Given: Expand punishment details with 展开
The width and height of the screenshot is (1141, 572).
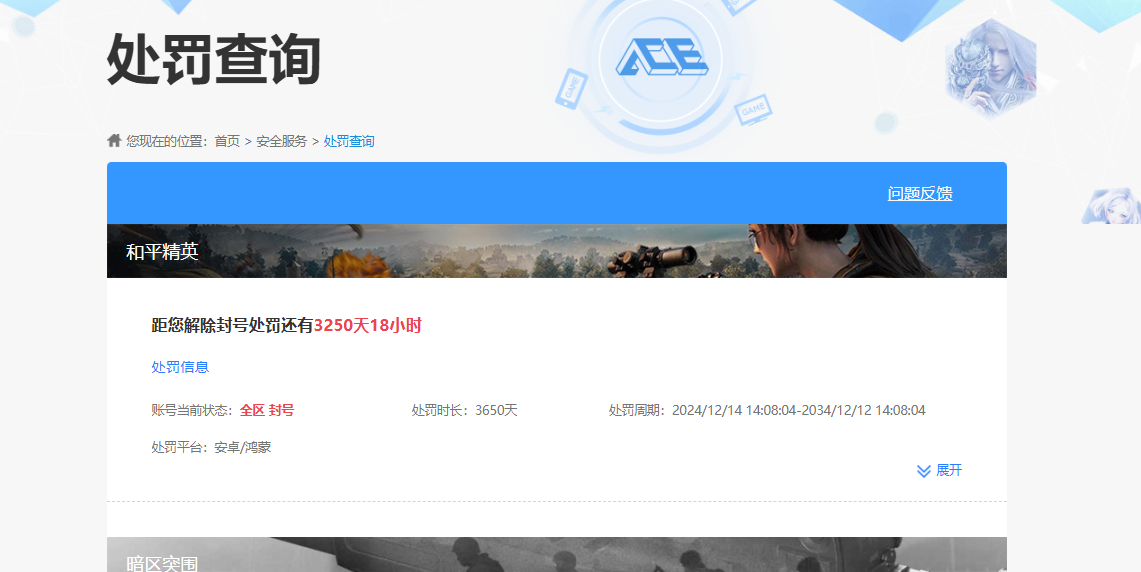Looking at the screenshot, I should click(x=948, y=471).
